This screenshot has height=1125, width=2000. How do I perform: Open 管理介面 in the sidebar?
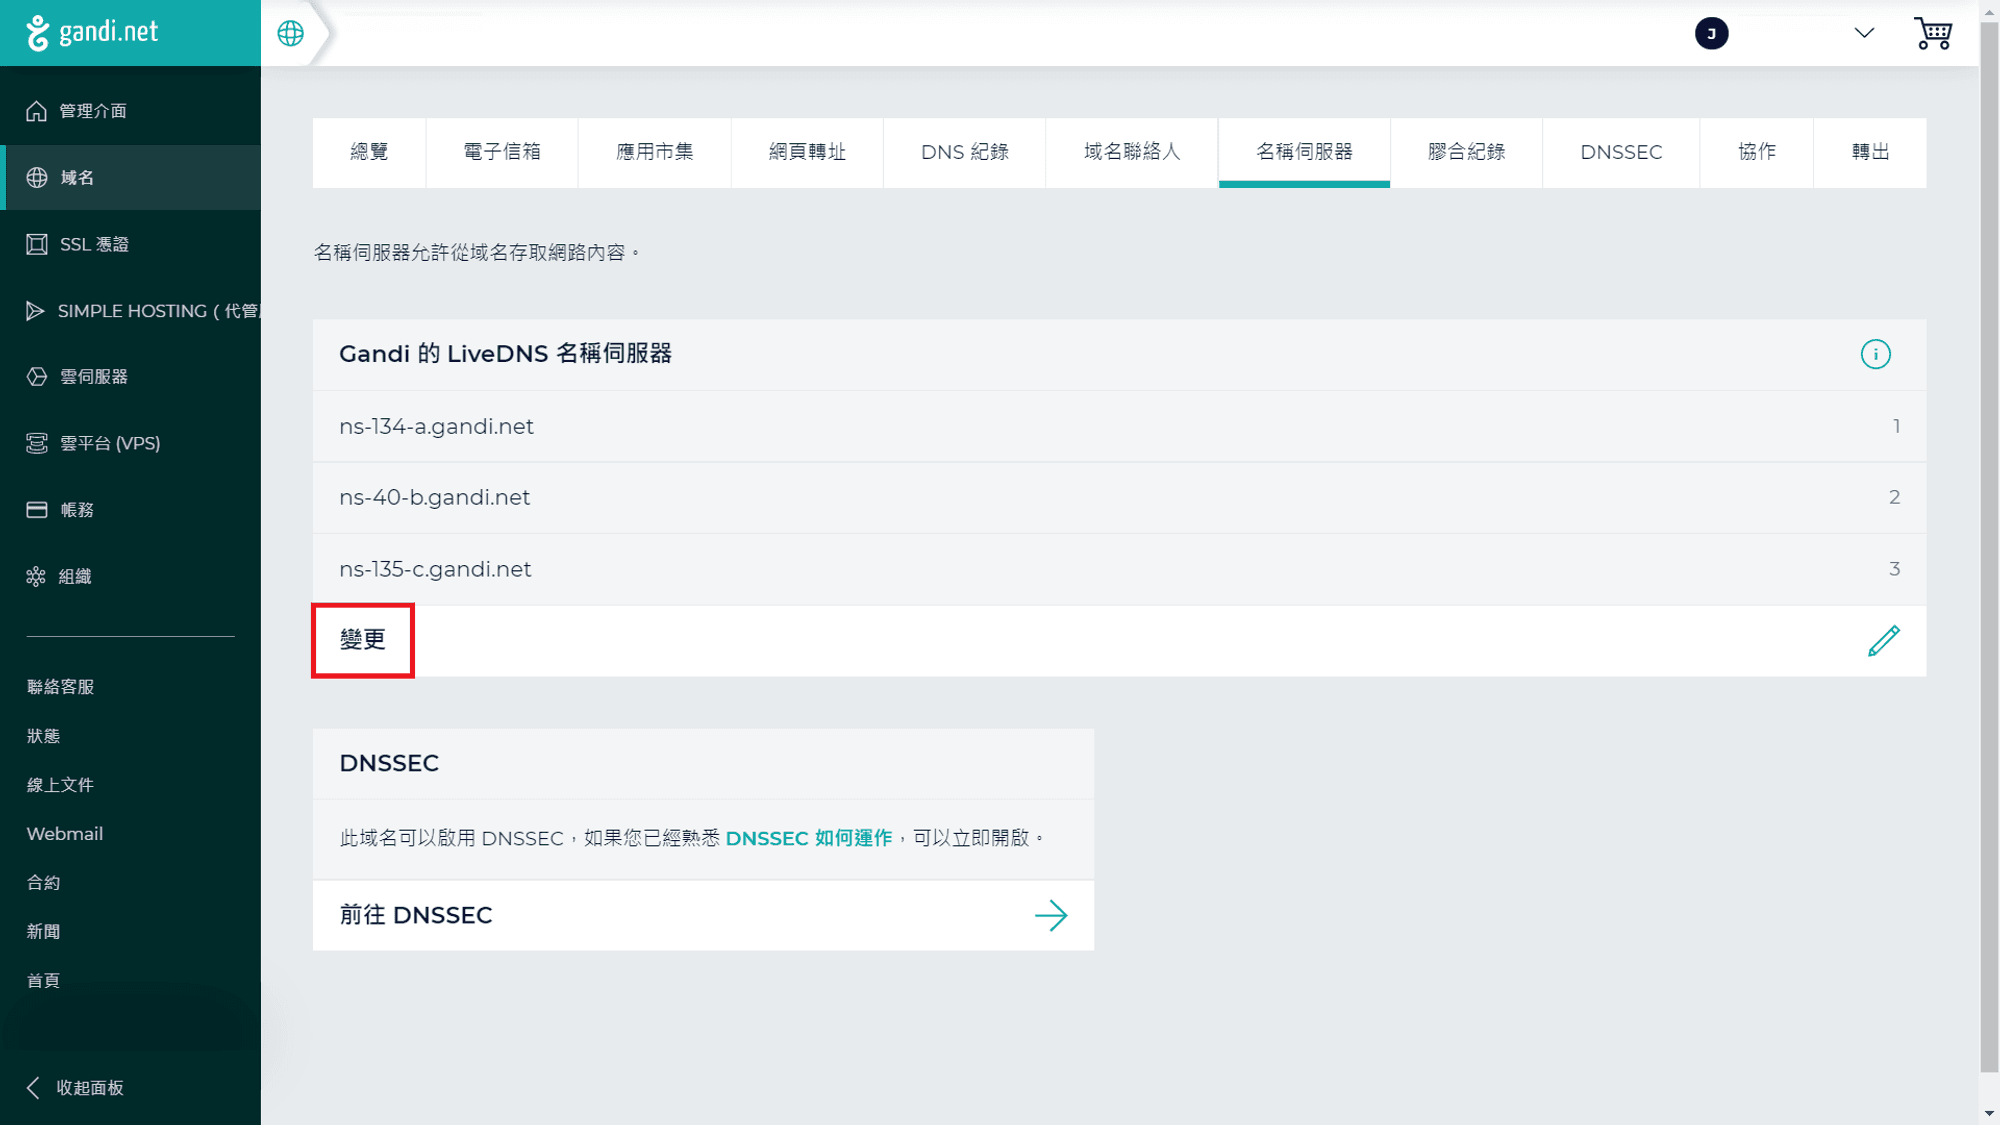pyautogui.click(x=130, y=111)
